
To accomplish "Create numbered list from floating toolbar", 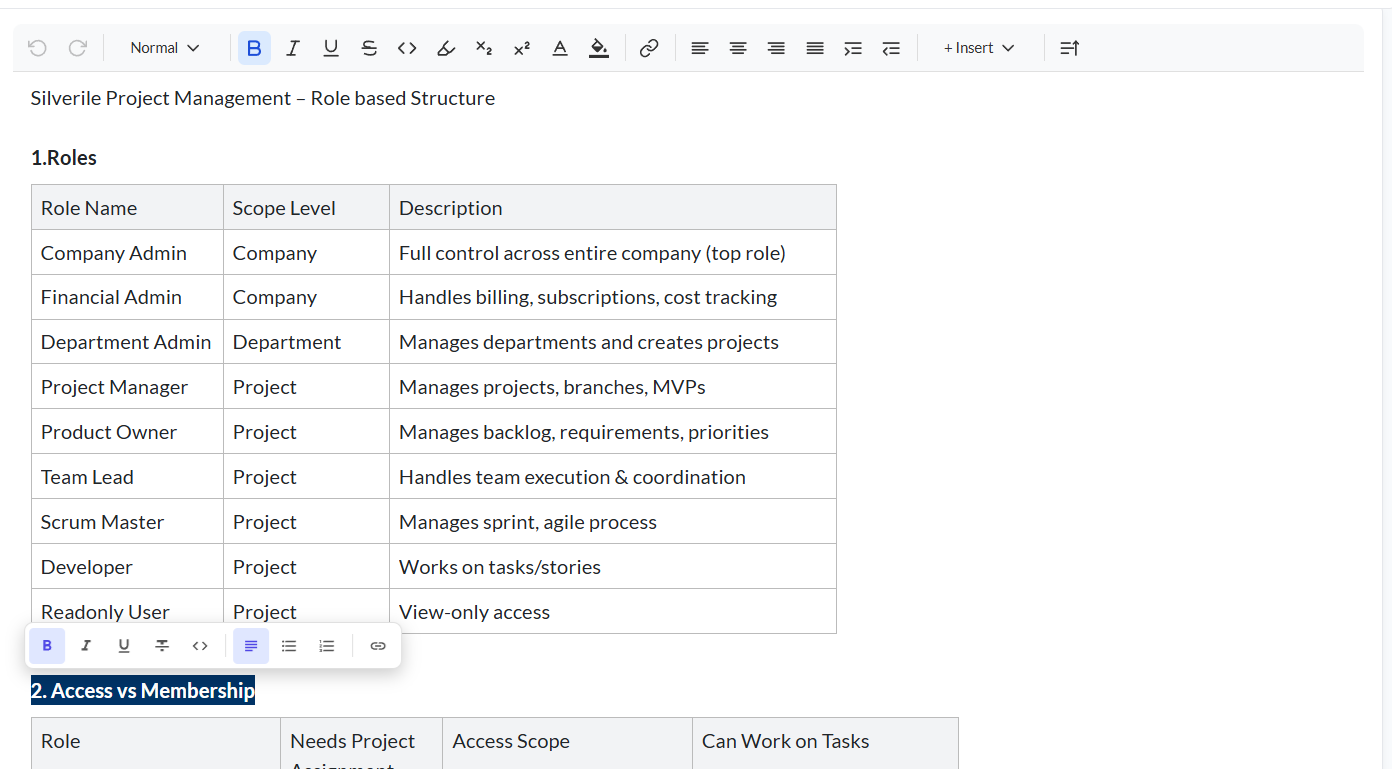I will point(327,646).
